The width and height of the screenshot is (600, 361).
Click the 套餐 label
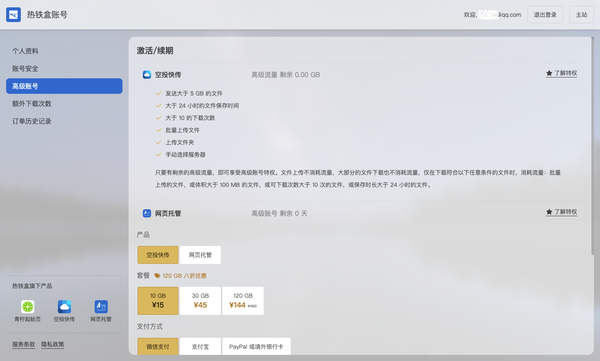143,276
